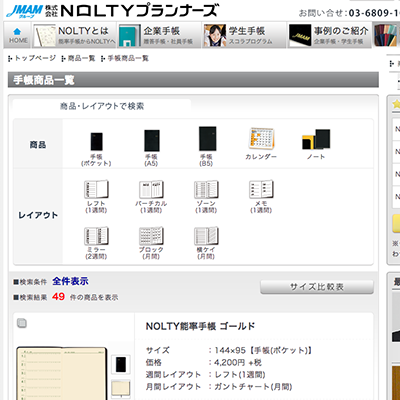Open the NOLTYとは menu item

74,35
